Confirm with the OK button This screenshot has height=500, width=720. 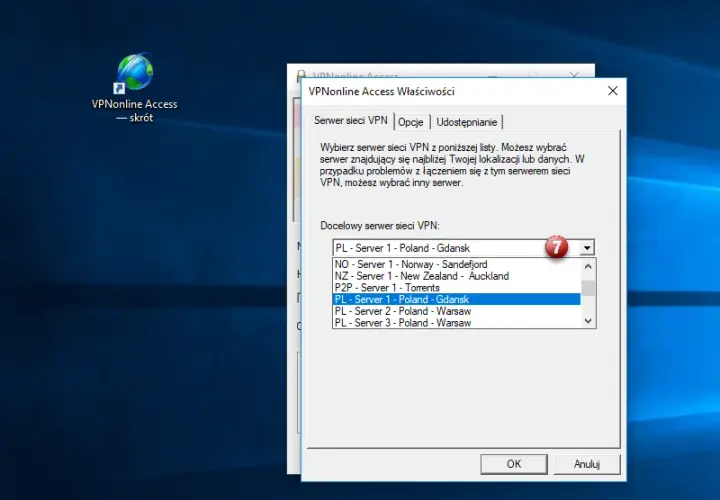click(514, 464)
